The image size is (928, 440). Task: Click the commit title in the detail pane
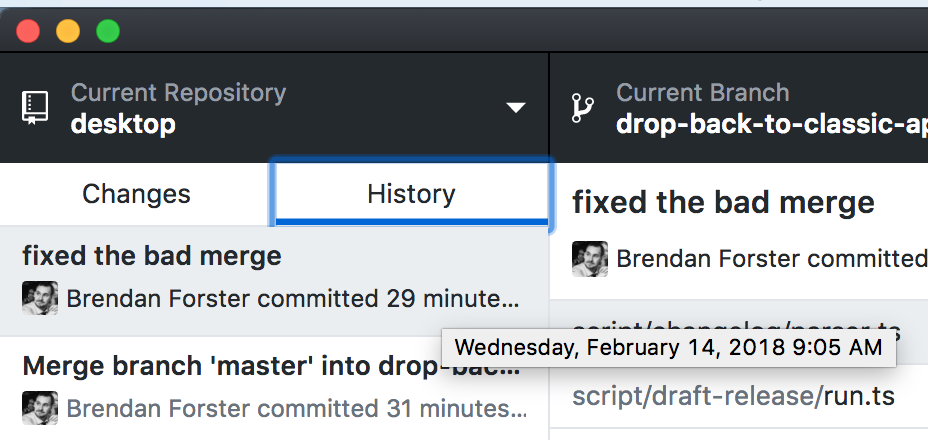pyautogui.click(x=723, y=202)
